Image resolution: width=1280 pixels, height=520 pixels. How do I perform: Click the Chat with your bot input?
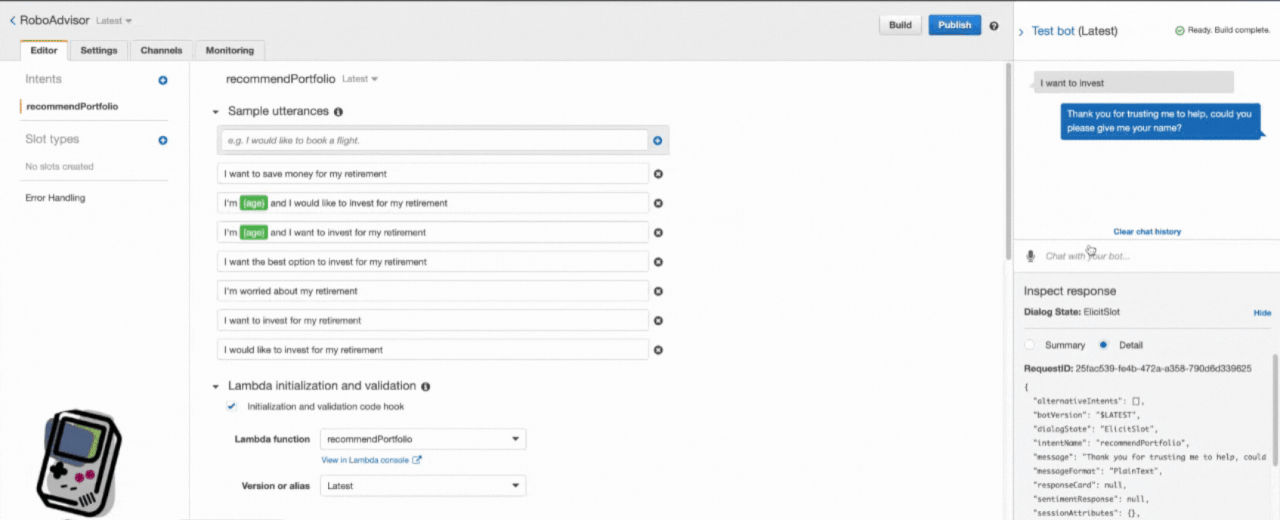click(x=1155, y=257)
